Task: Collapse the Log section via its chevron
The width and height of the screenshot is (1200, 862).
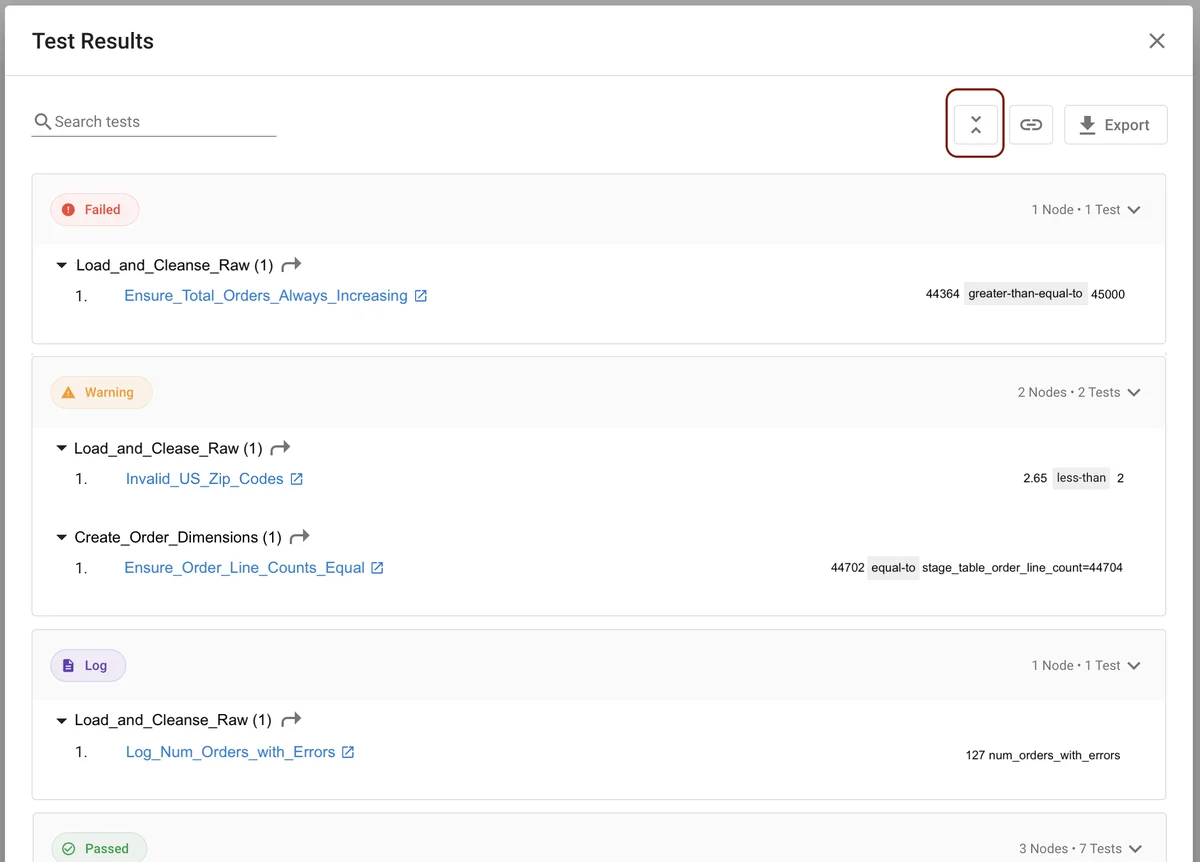Action: (1134, 666)
